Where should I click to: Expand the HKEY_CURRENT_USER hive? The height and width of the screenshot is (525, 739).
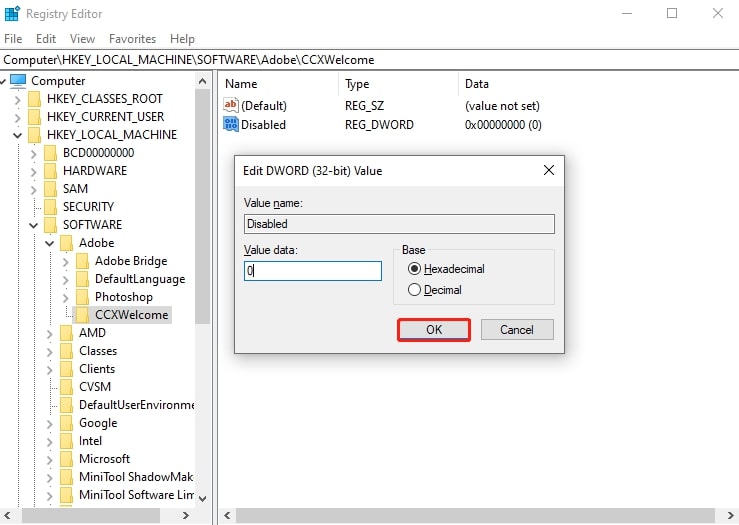pos(17,117)
